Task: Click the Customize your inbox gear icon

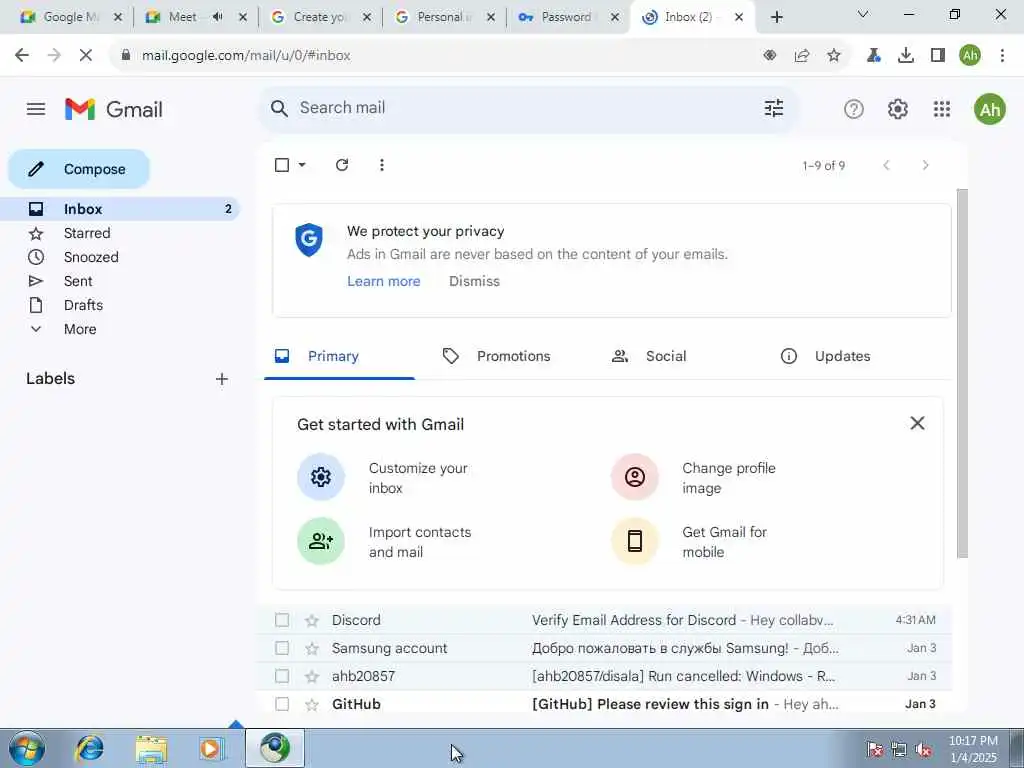Action: (321, 477)
